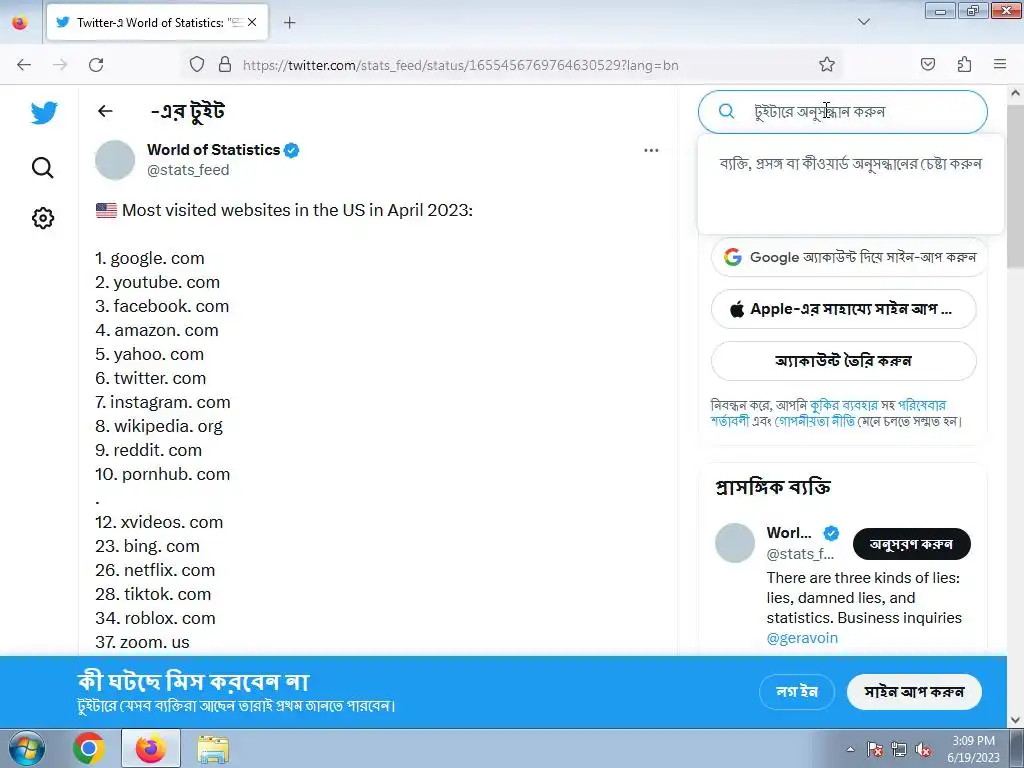Viewport: 1024px width, 768px height.
Task: Select the Twitter World of Statistics browser tab
Action: pyautogui.click(x=157, y=23)
